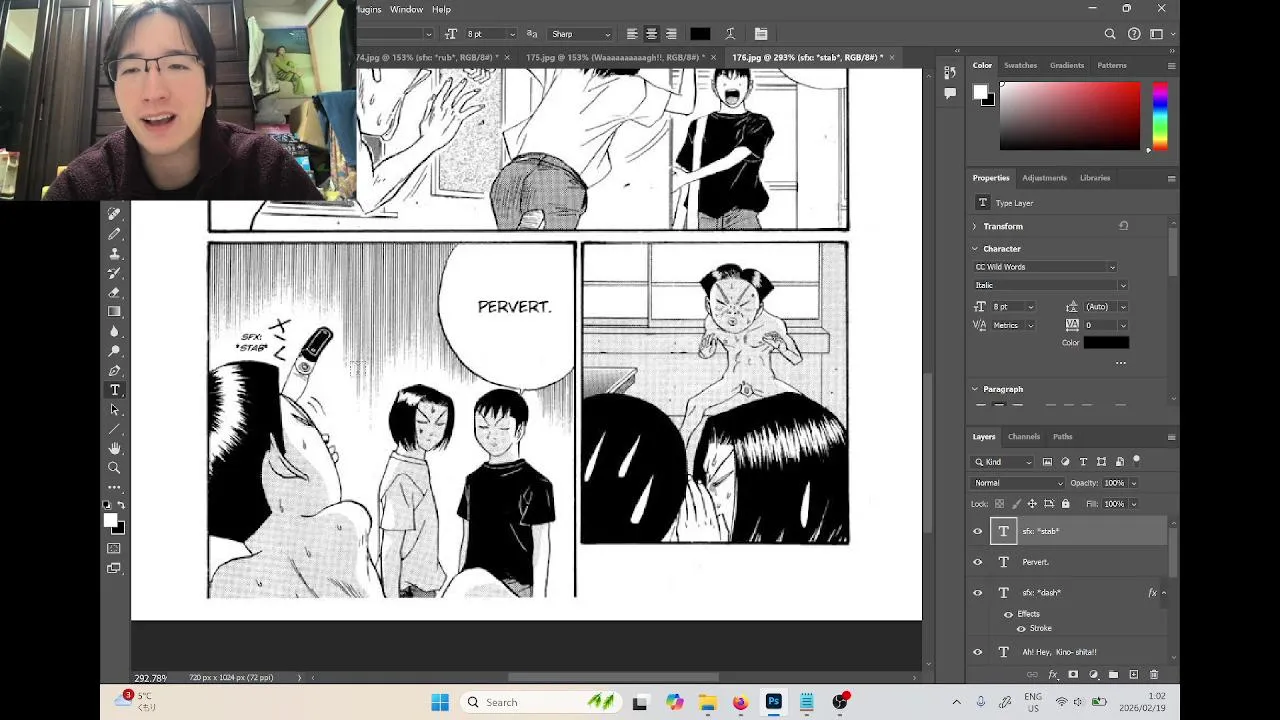
Task: Select the Horizontal Type tool
Action: pos(114,390)
